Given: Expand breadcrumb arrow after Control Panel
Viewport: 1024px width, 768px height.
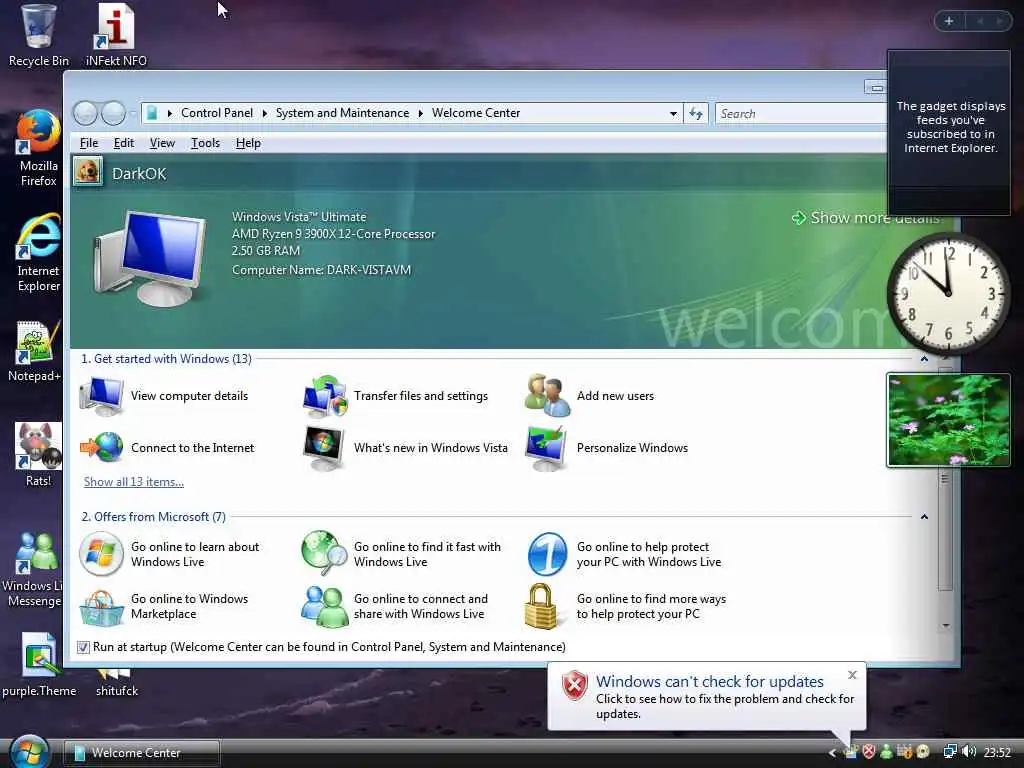Looking at the screenshot, I should (x=264, y=113).
